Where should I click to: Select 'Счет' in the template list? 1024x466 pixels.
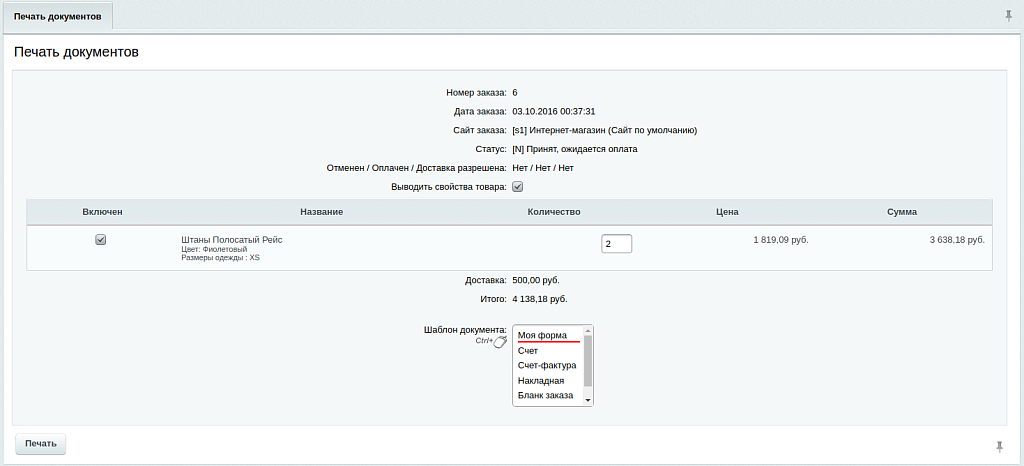(528, 351)
